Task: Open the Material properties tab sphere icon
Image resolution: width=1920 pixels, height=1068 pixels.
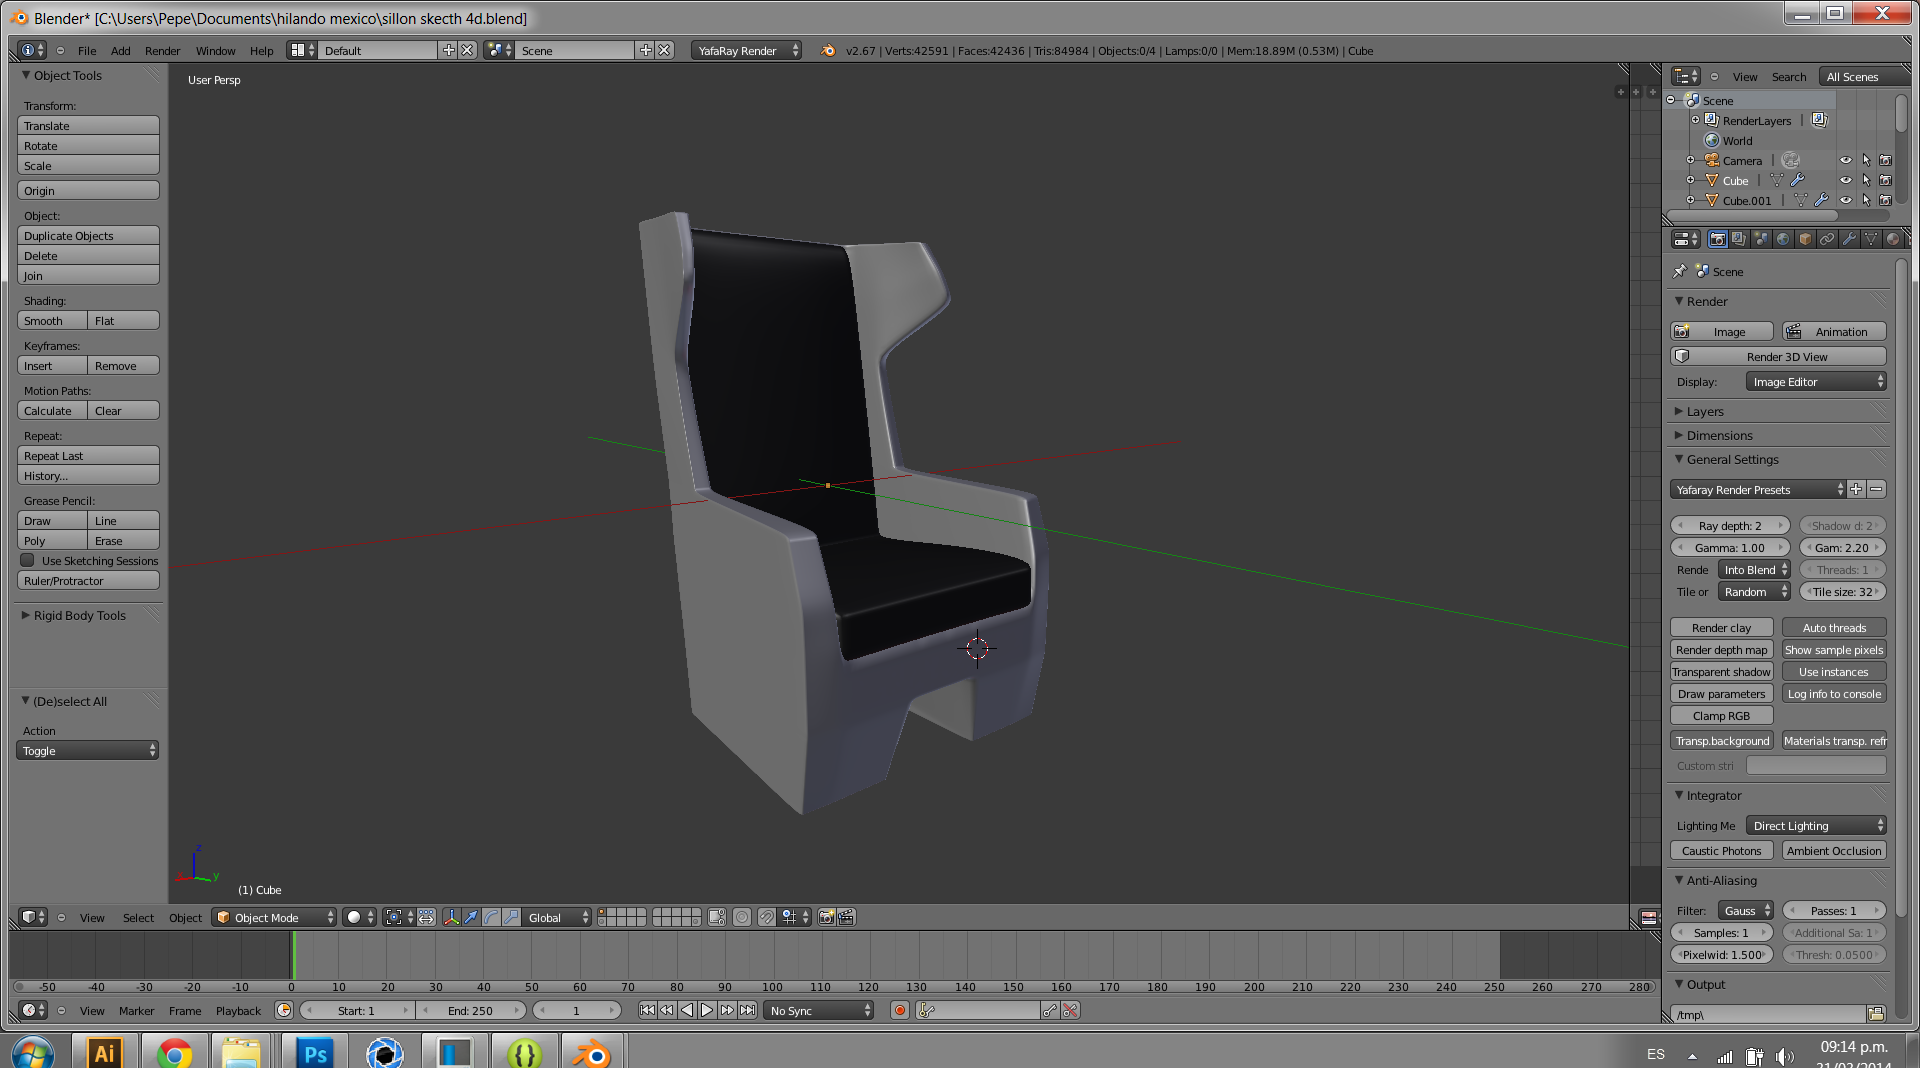Action: coord(1893,239)
